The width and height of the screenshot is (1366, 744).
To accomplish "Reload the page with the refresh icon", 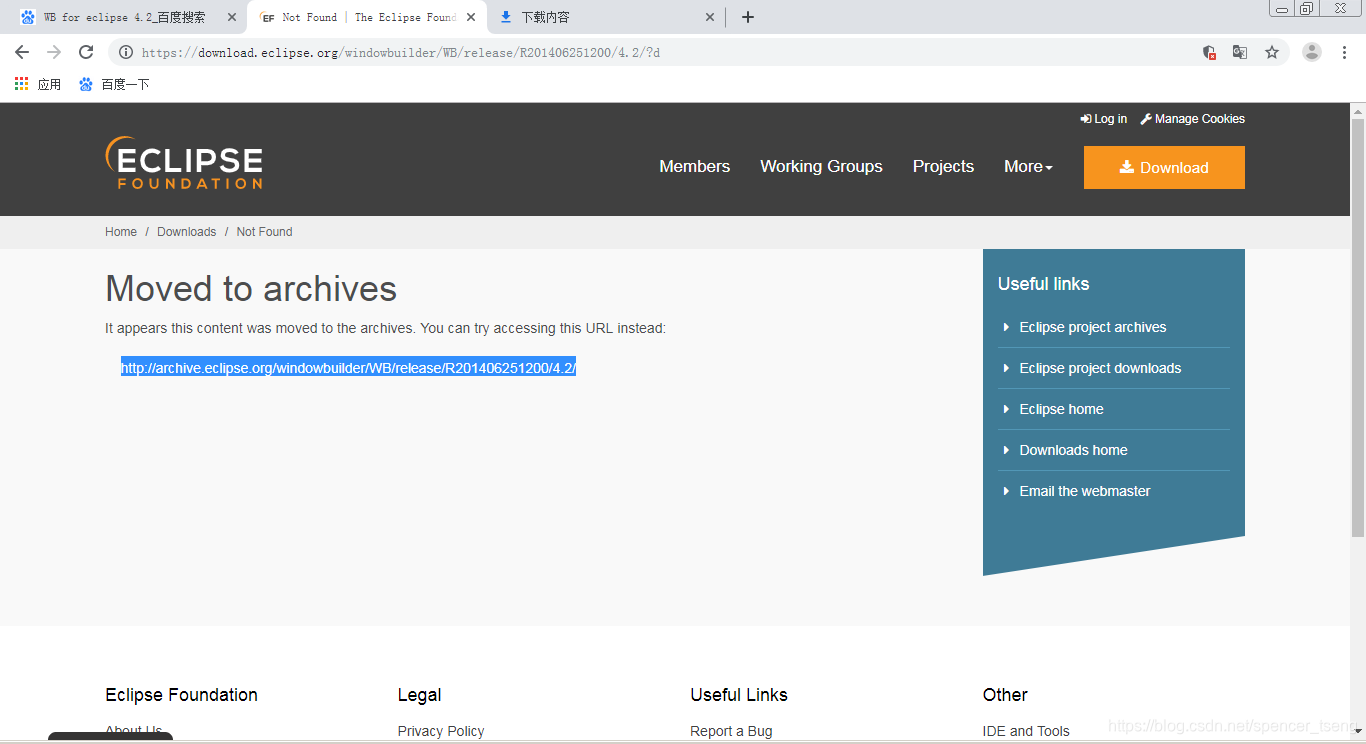I will coord(86,52).
